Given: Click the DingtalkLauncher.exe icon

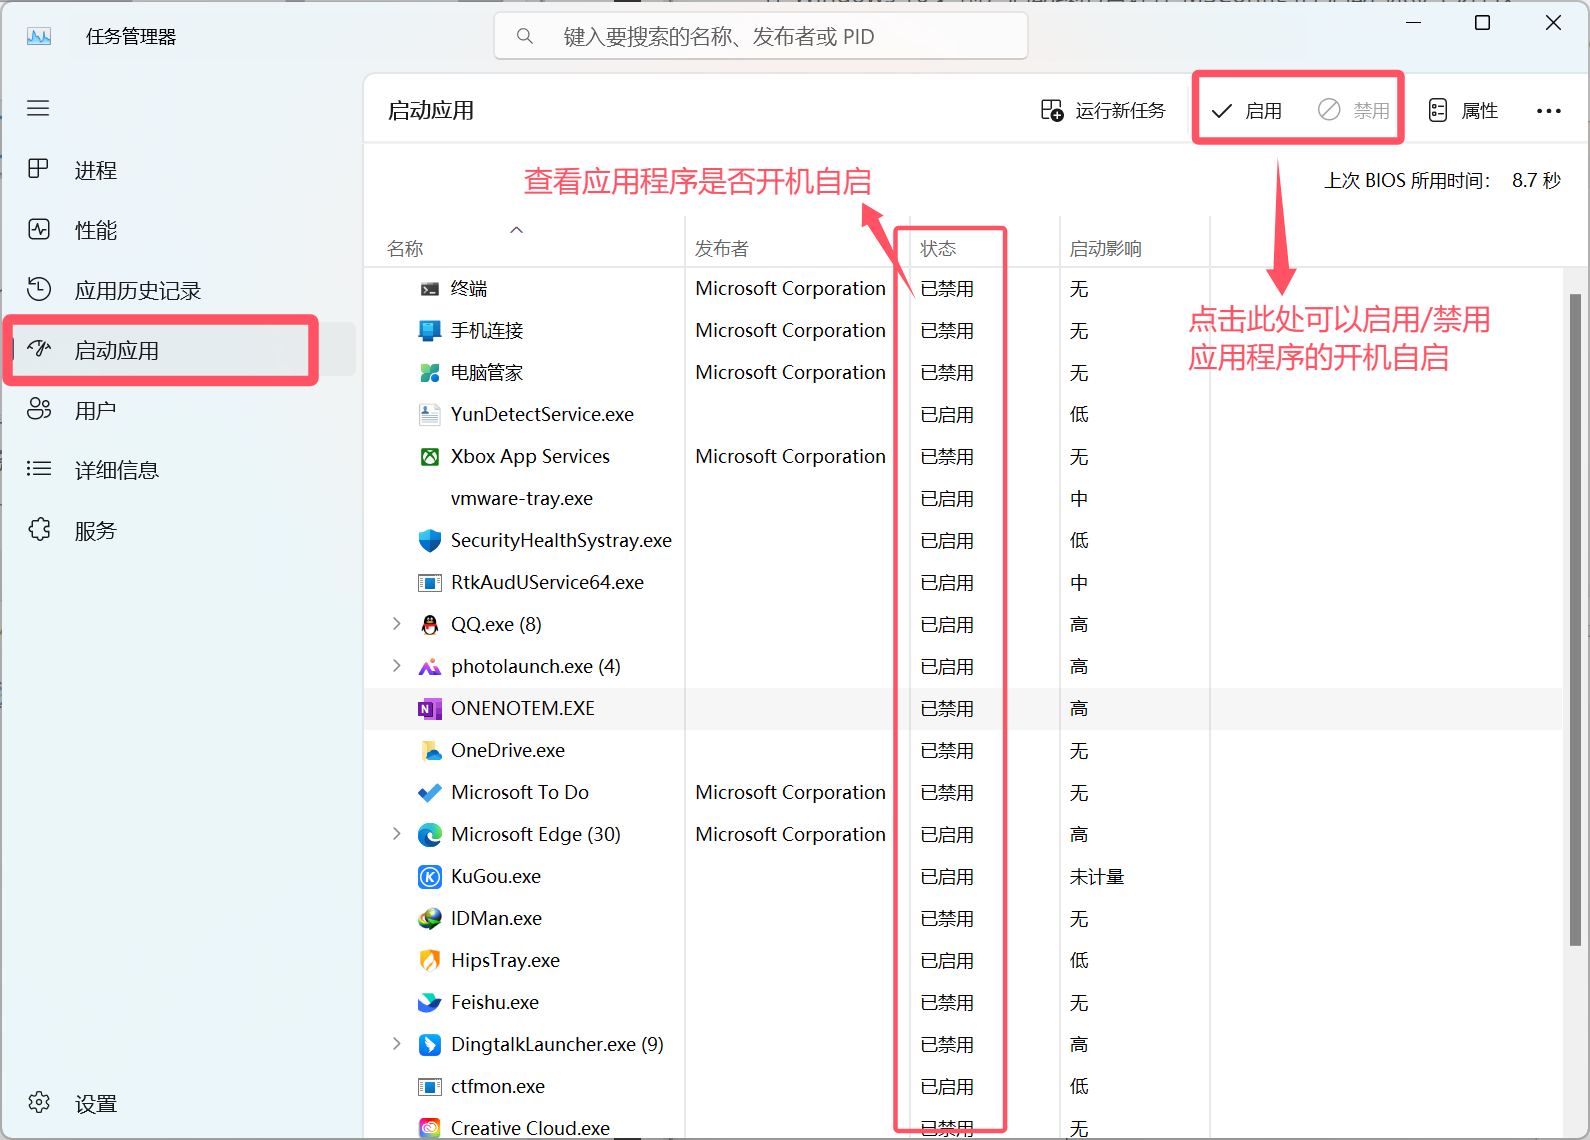Looking at the screenshot, I should [x=430, y=1045].
